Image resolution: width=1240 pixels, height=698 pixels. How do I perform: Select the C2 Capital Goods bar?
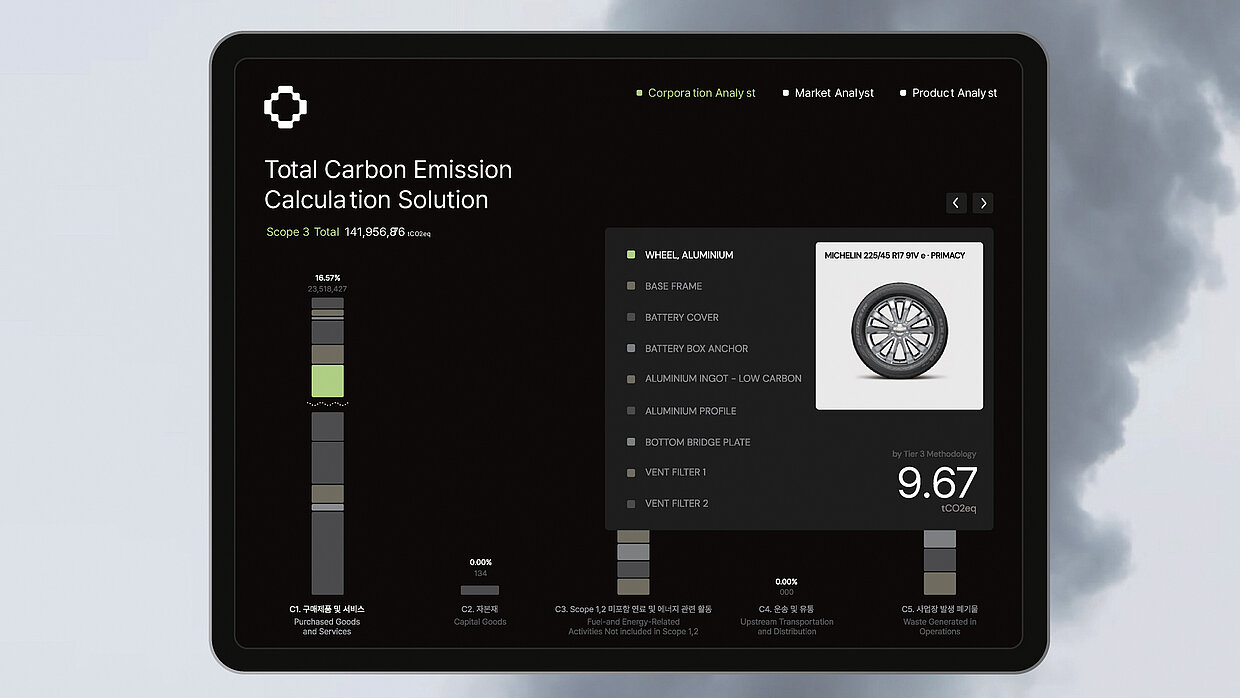pyautogui.click(x=480, y=590)
